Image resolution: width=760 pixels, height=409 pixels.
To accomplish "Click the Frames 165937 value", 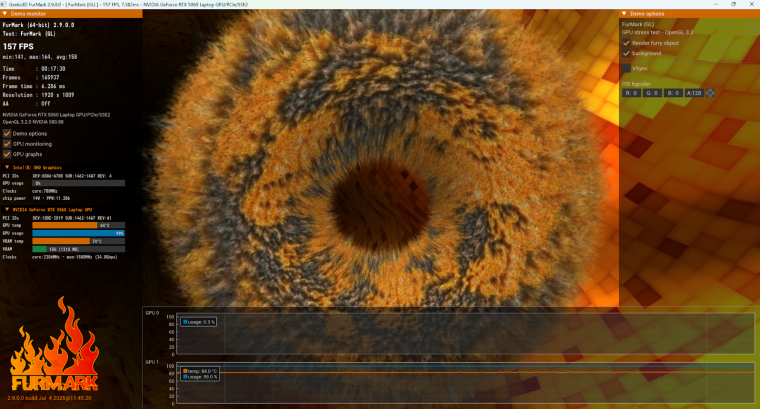I will [x=50, y=78].
